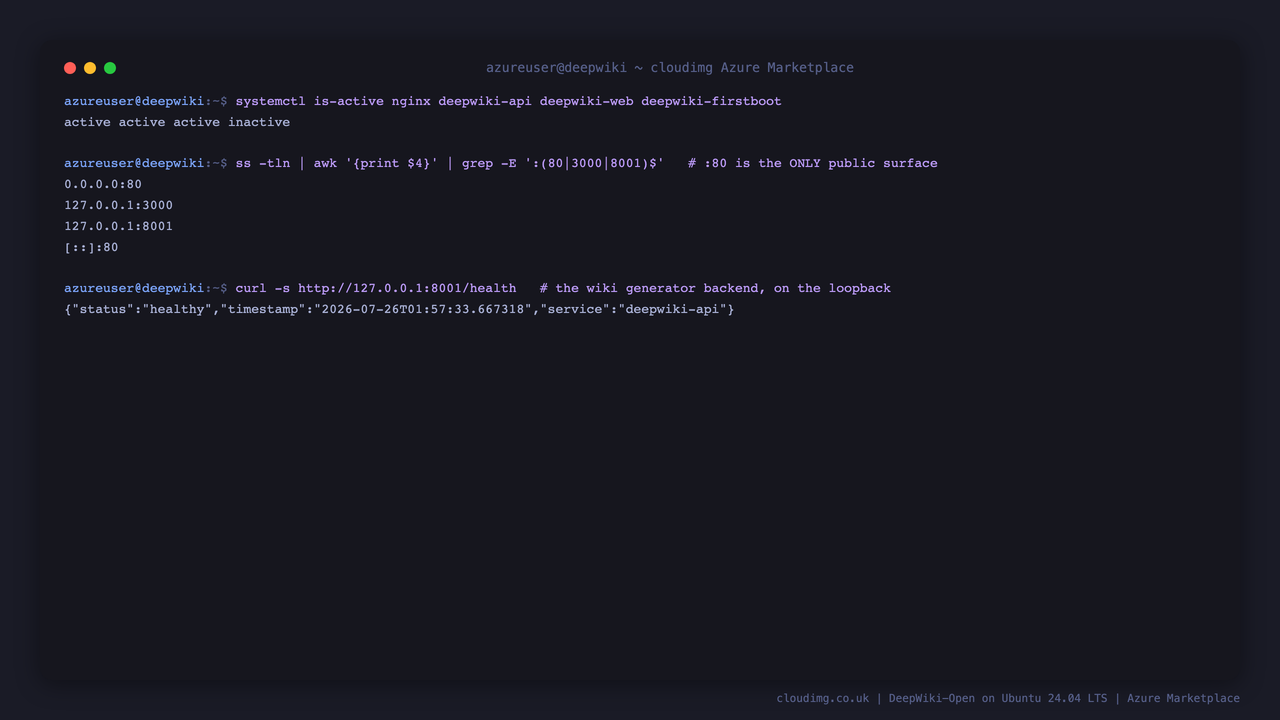Viewport: 1280px width, 720px height.
Task: Click the yellow minimize window dot
Action: pos(90,68)
